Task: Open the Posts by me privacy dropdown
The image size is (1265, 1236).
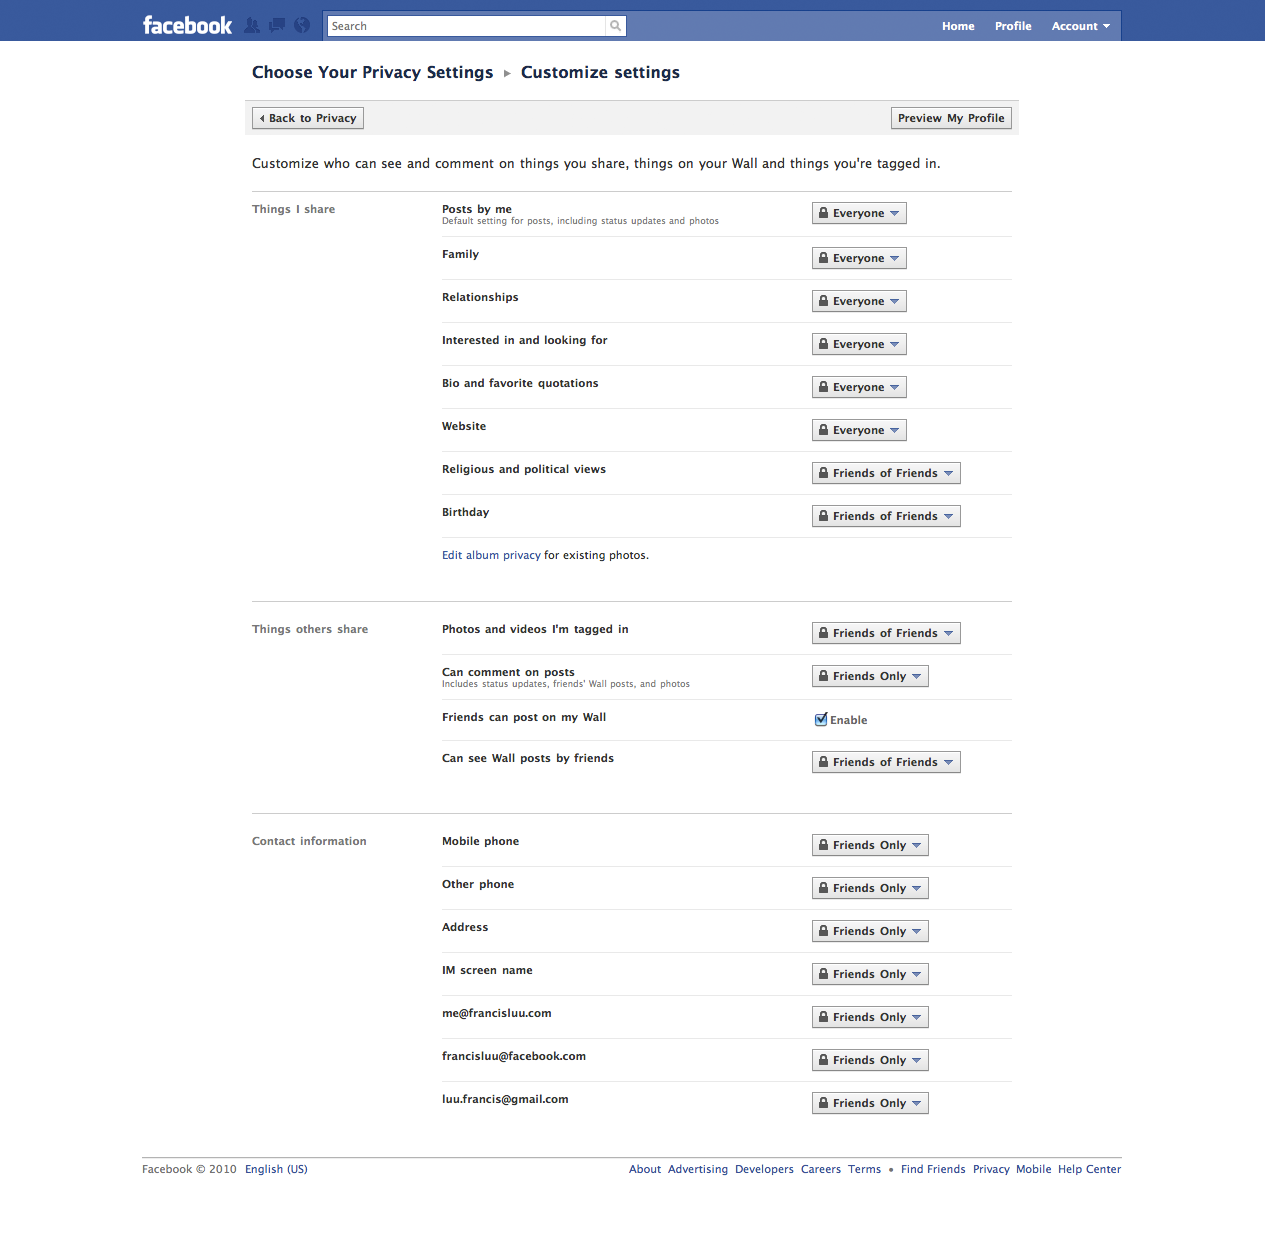Action: [x=859, y=213]
